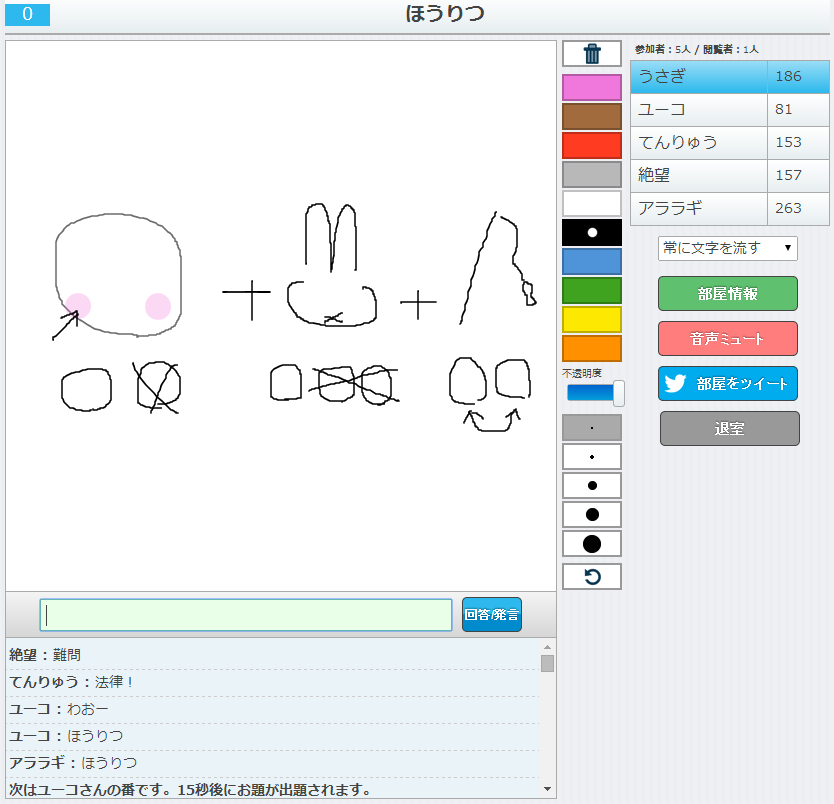Image resolution: width=834 pixels, height=804 pixels.
Task: Pick the green color swatch
Action: (x=591, y=290)
